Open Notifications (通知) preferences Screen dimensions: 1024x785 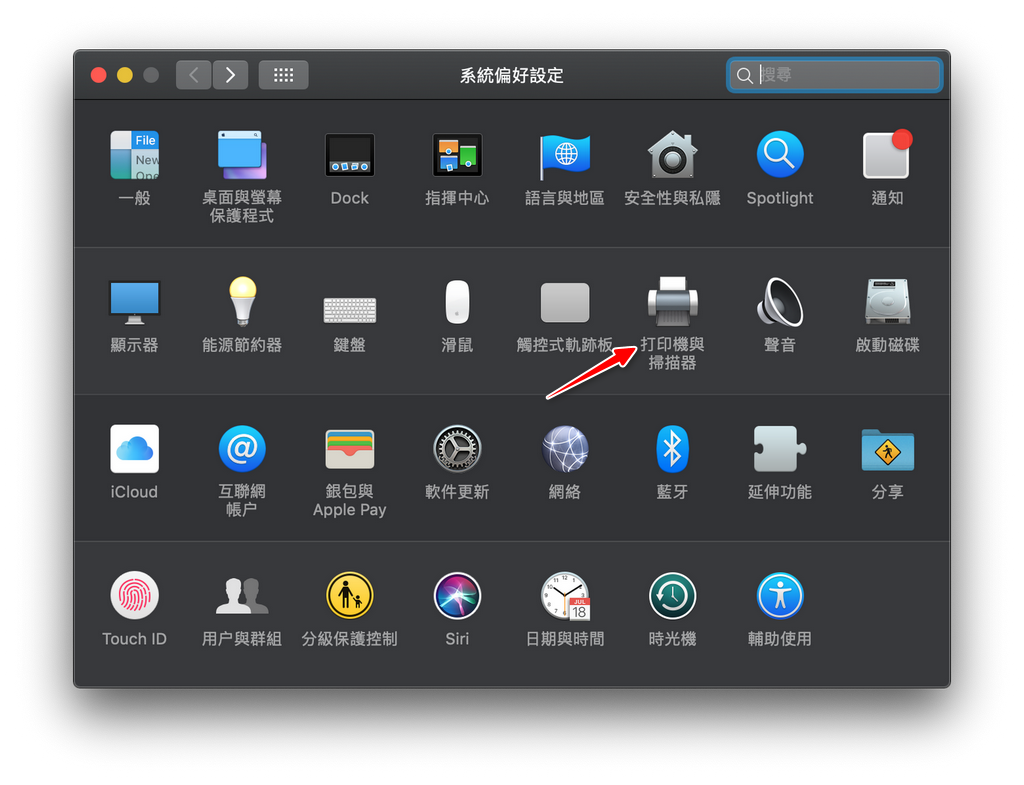[x=887, y=156]
